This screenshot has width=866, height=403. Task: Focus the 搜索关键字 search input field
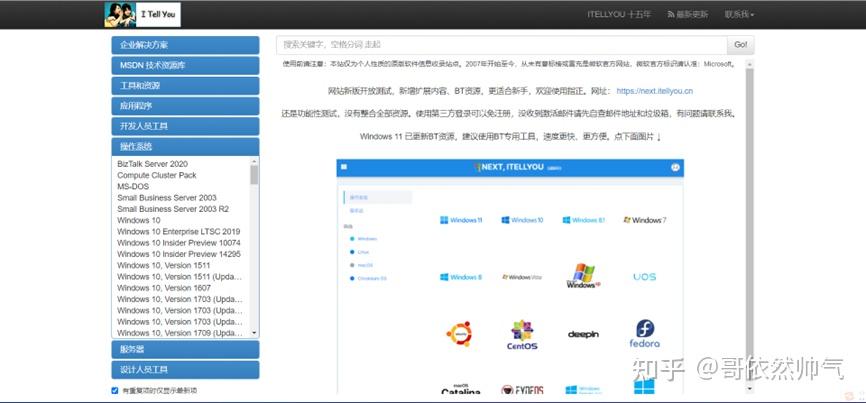point(501,45)
